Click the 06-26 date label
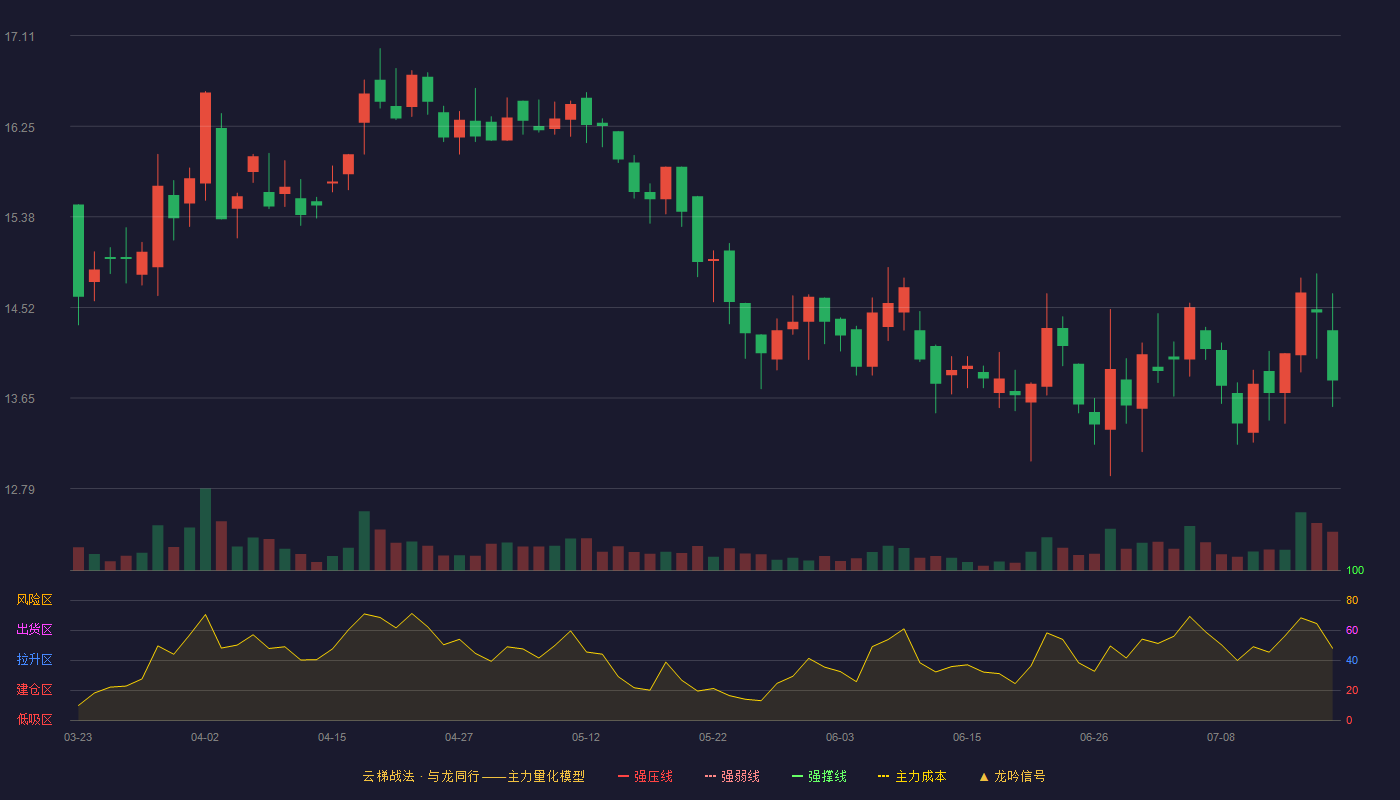 [x=1094, y=737]
